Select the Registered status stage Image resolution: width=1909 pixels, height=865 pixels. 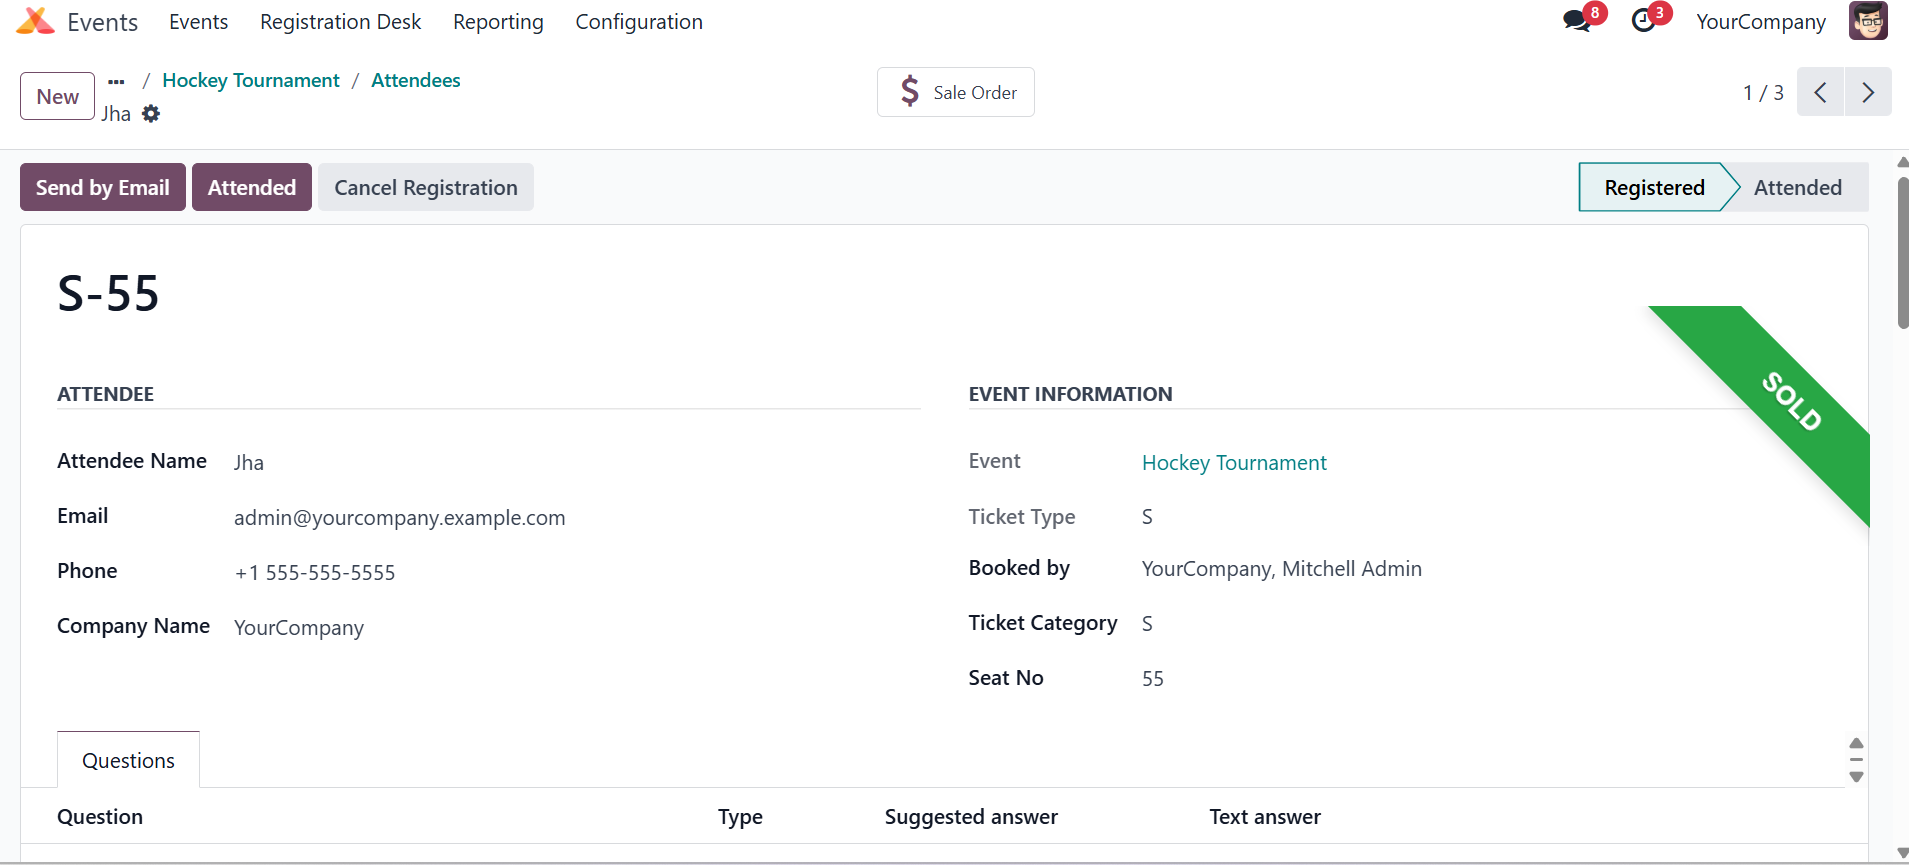point(1654,187)
